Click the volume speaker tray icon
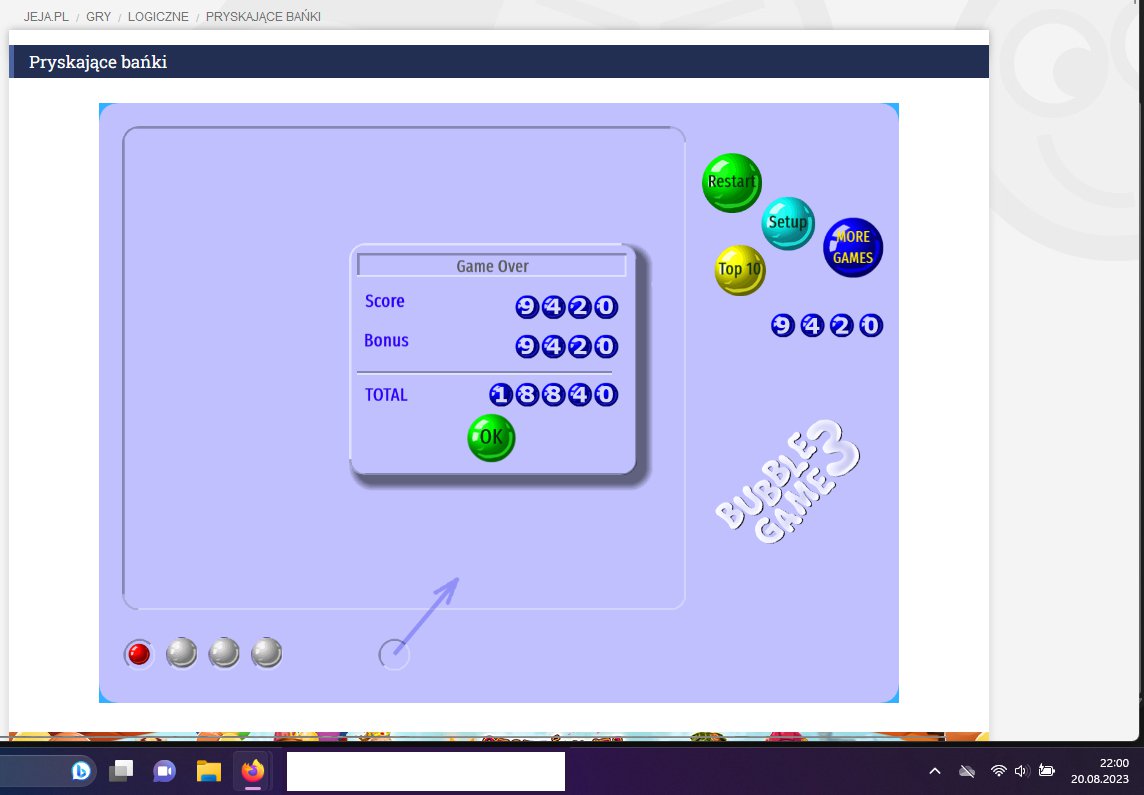Screen dimensions: 1144x795 coord(1021,771)
